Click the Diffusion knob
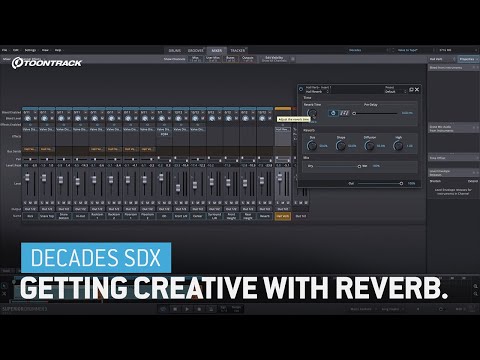Viewport: 480px width, 360px height. [x=369, y=145]
